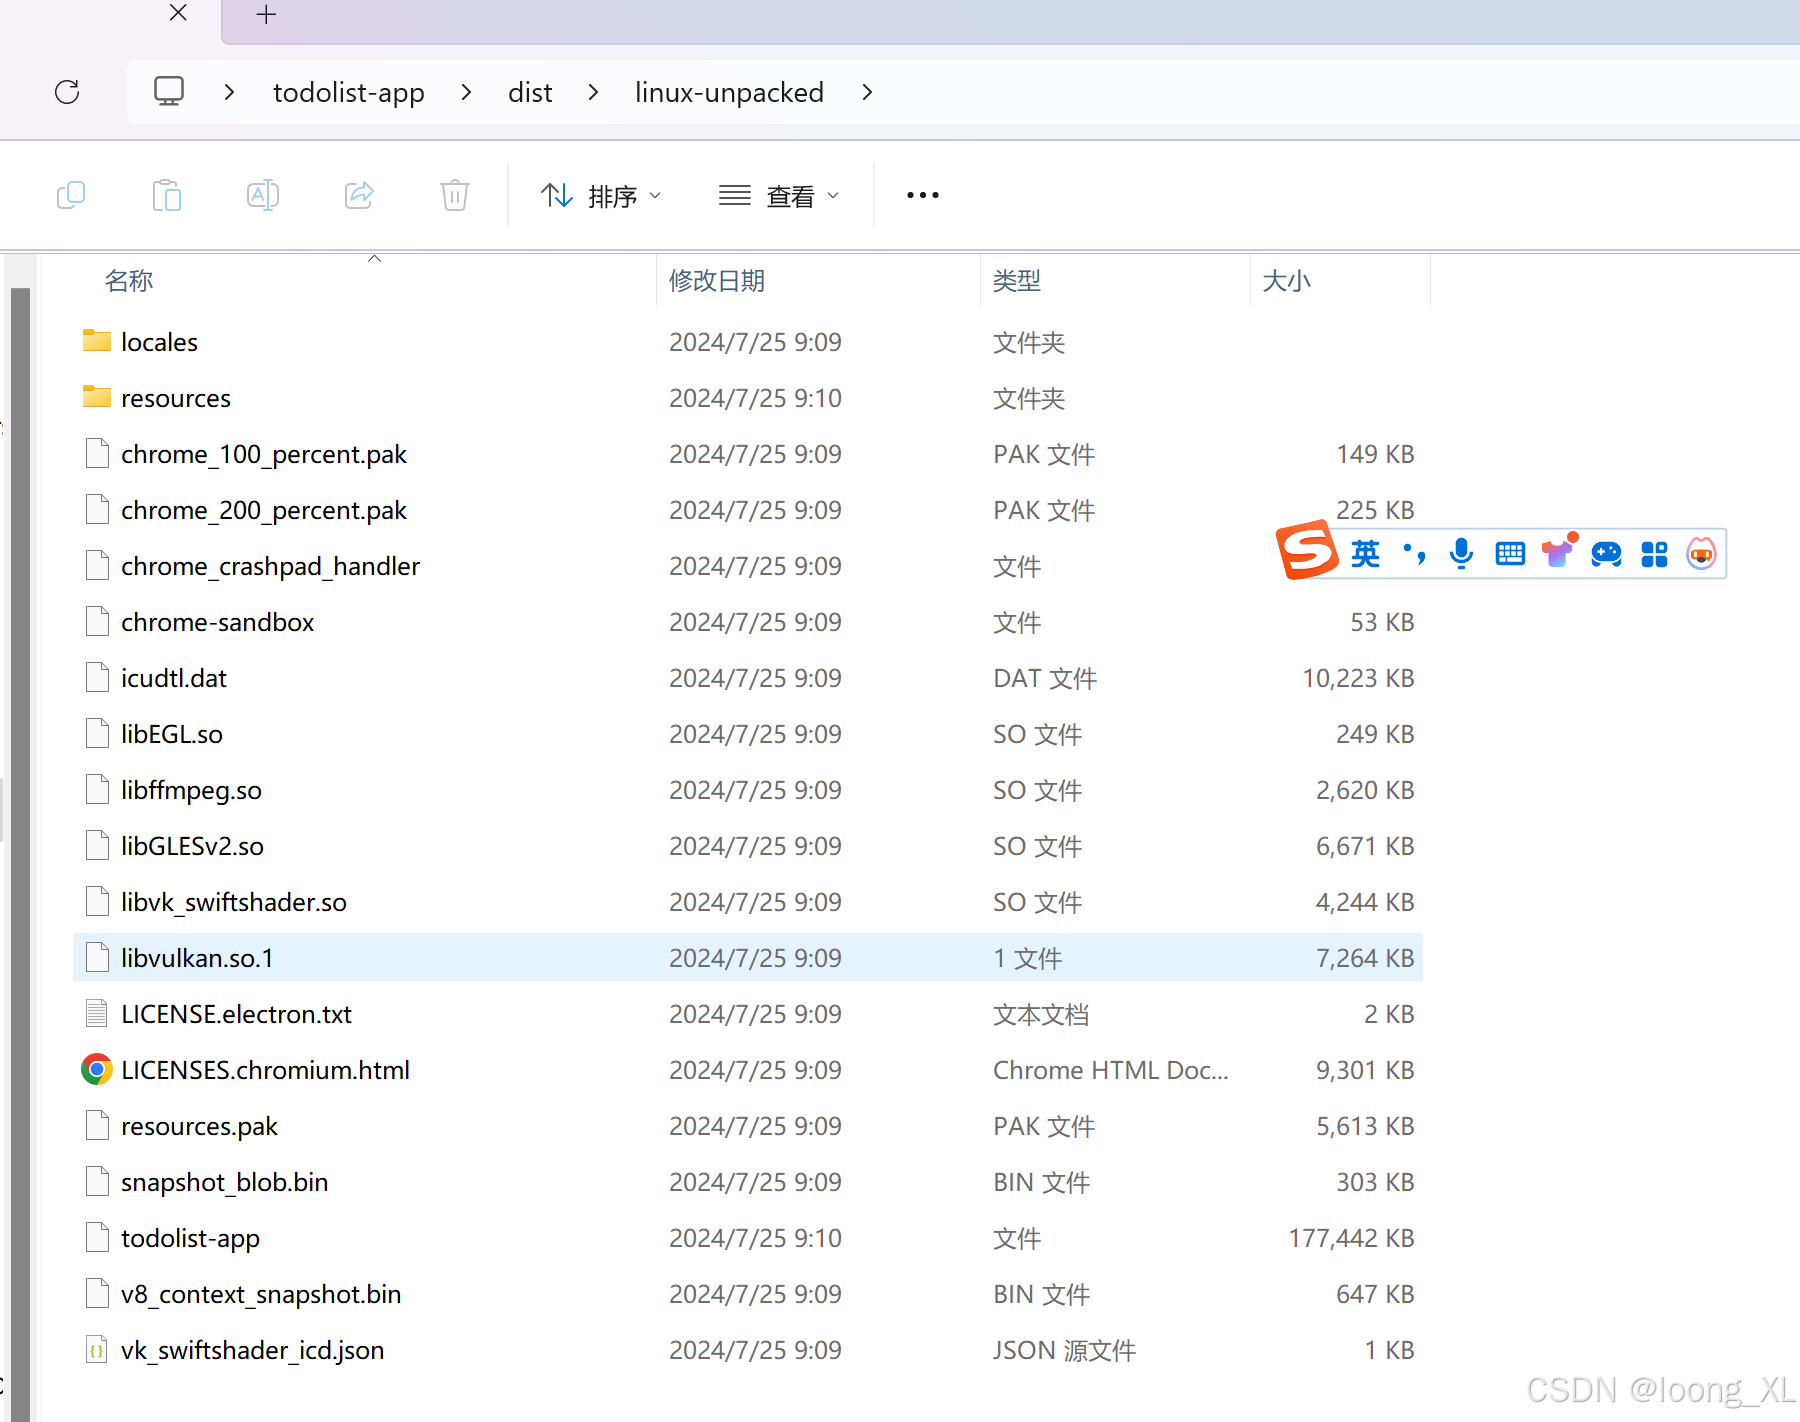Click the Sogou microphone voice input icon
Viewport: 1800px width, 1422px height.
[1461, 553]
